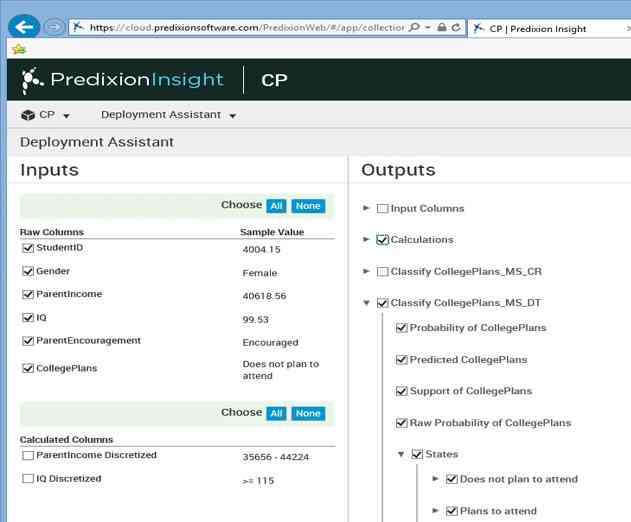This screenshot has width=631, height=522.
Task: Click the Raw Columns header
Action: point(52,232)
